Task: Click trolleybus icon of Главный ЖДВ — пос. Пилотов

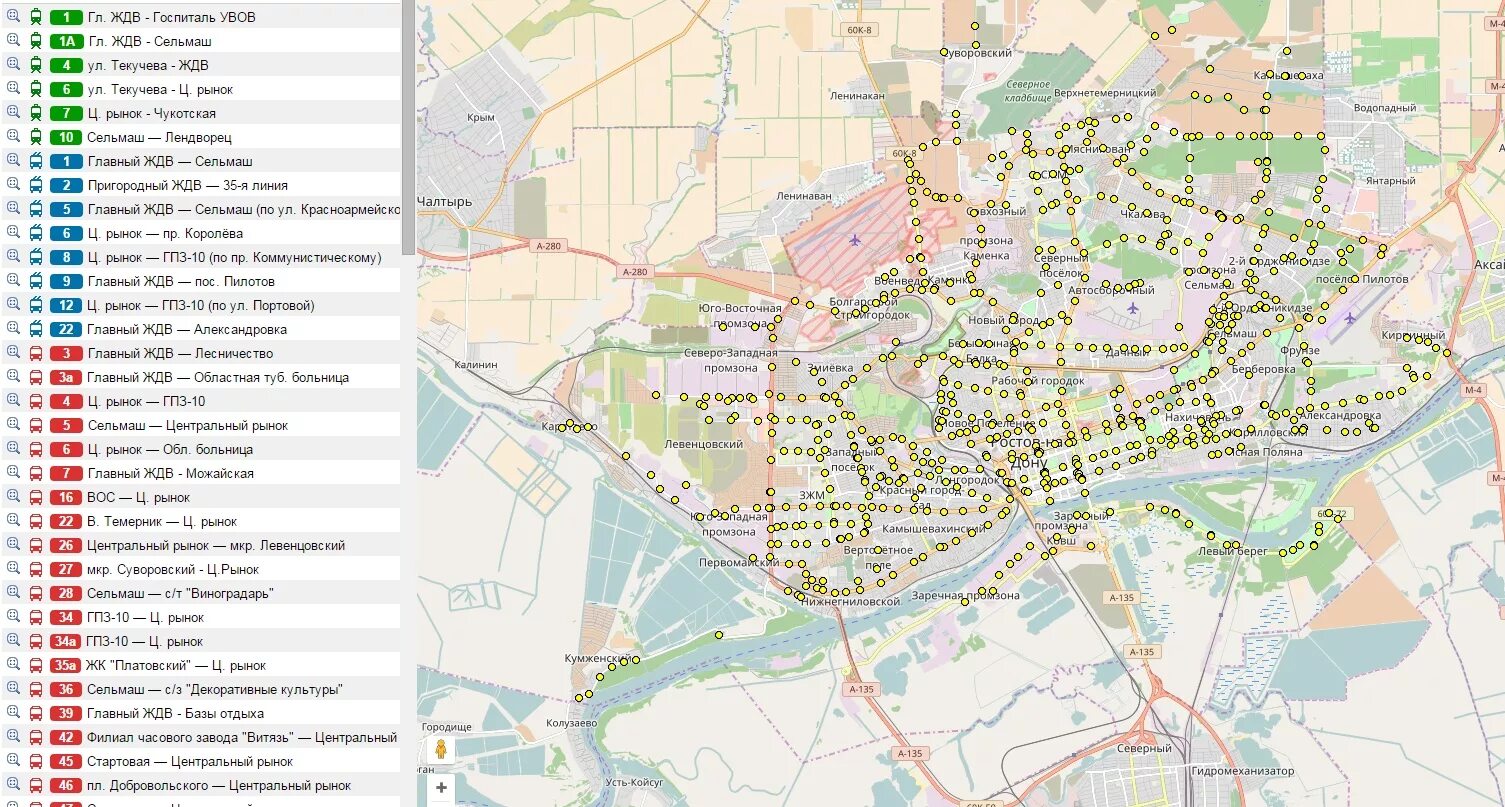Action: pyautogui.click(x=36, y=281)
